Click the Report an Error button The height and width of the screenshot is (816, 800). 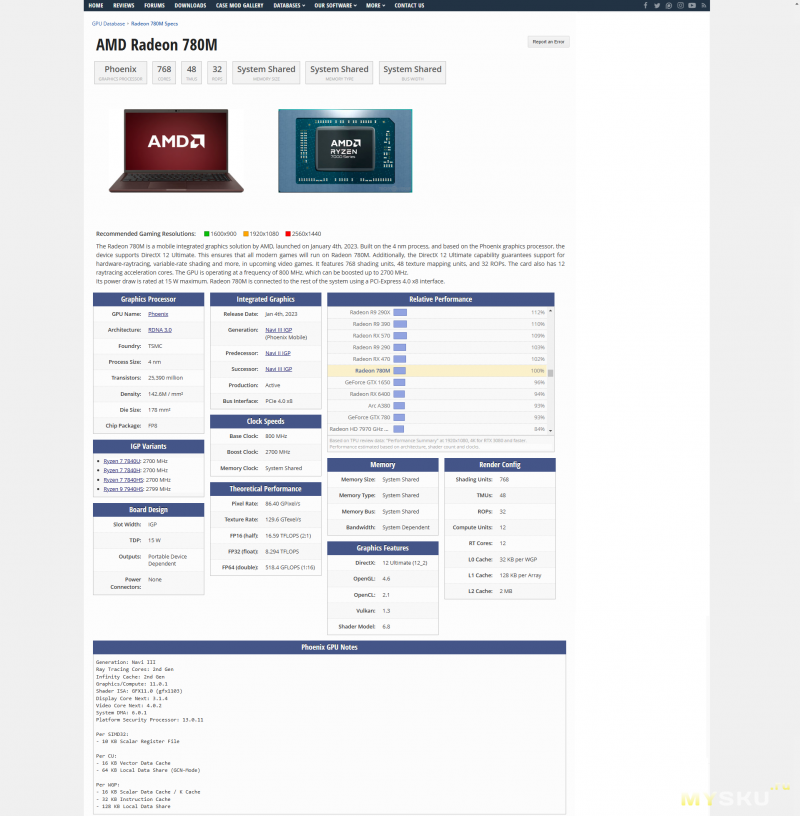pos(549,42)
